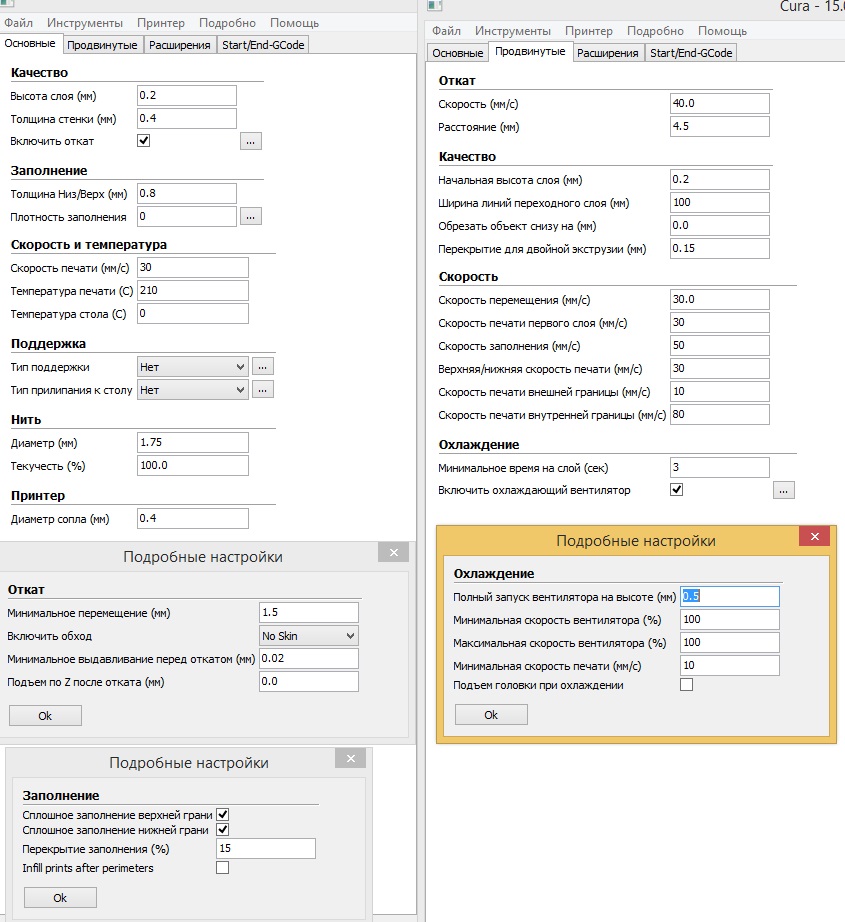Click filament Диаметр (мм) field with 1.75
845x922 pixels.
[193, 443]
